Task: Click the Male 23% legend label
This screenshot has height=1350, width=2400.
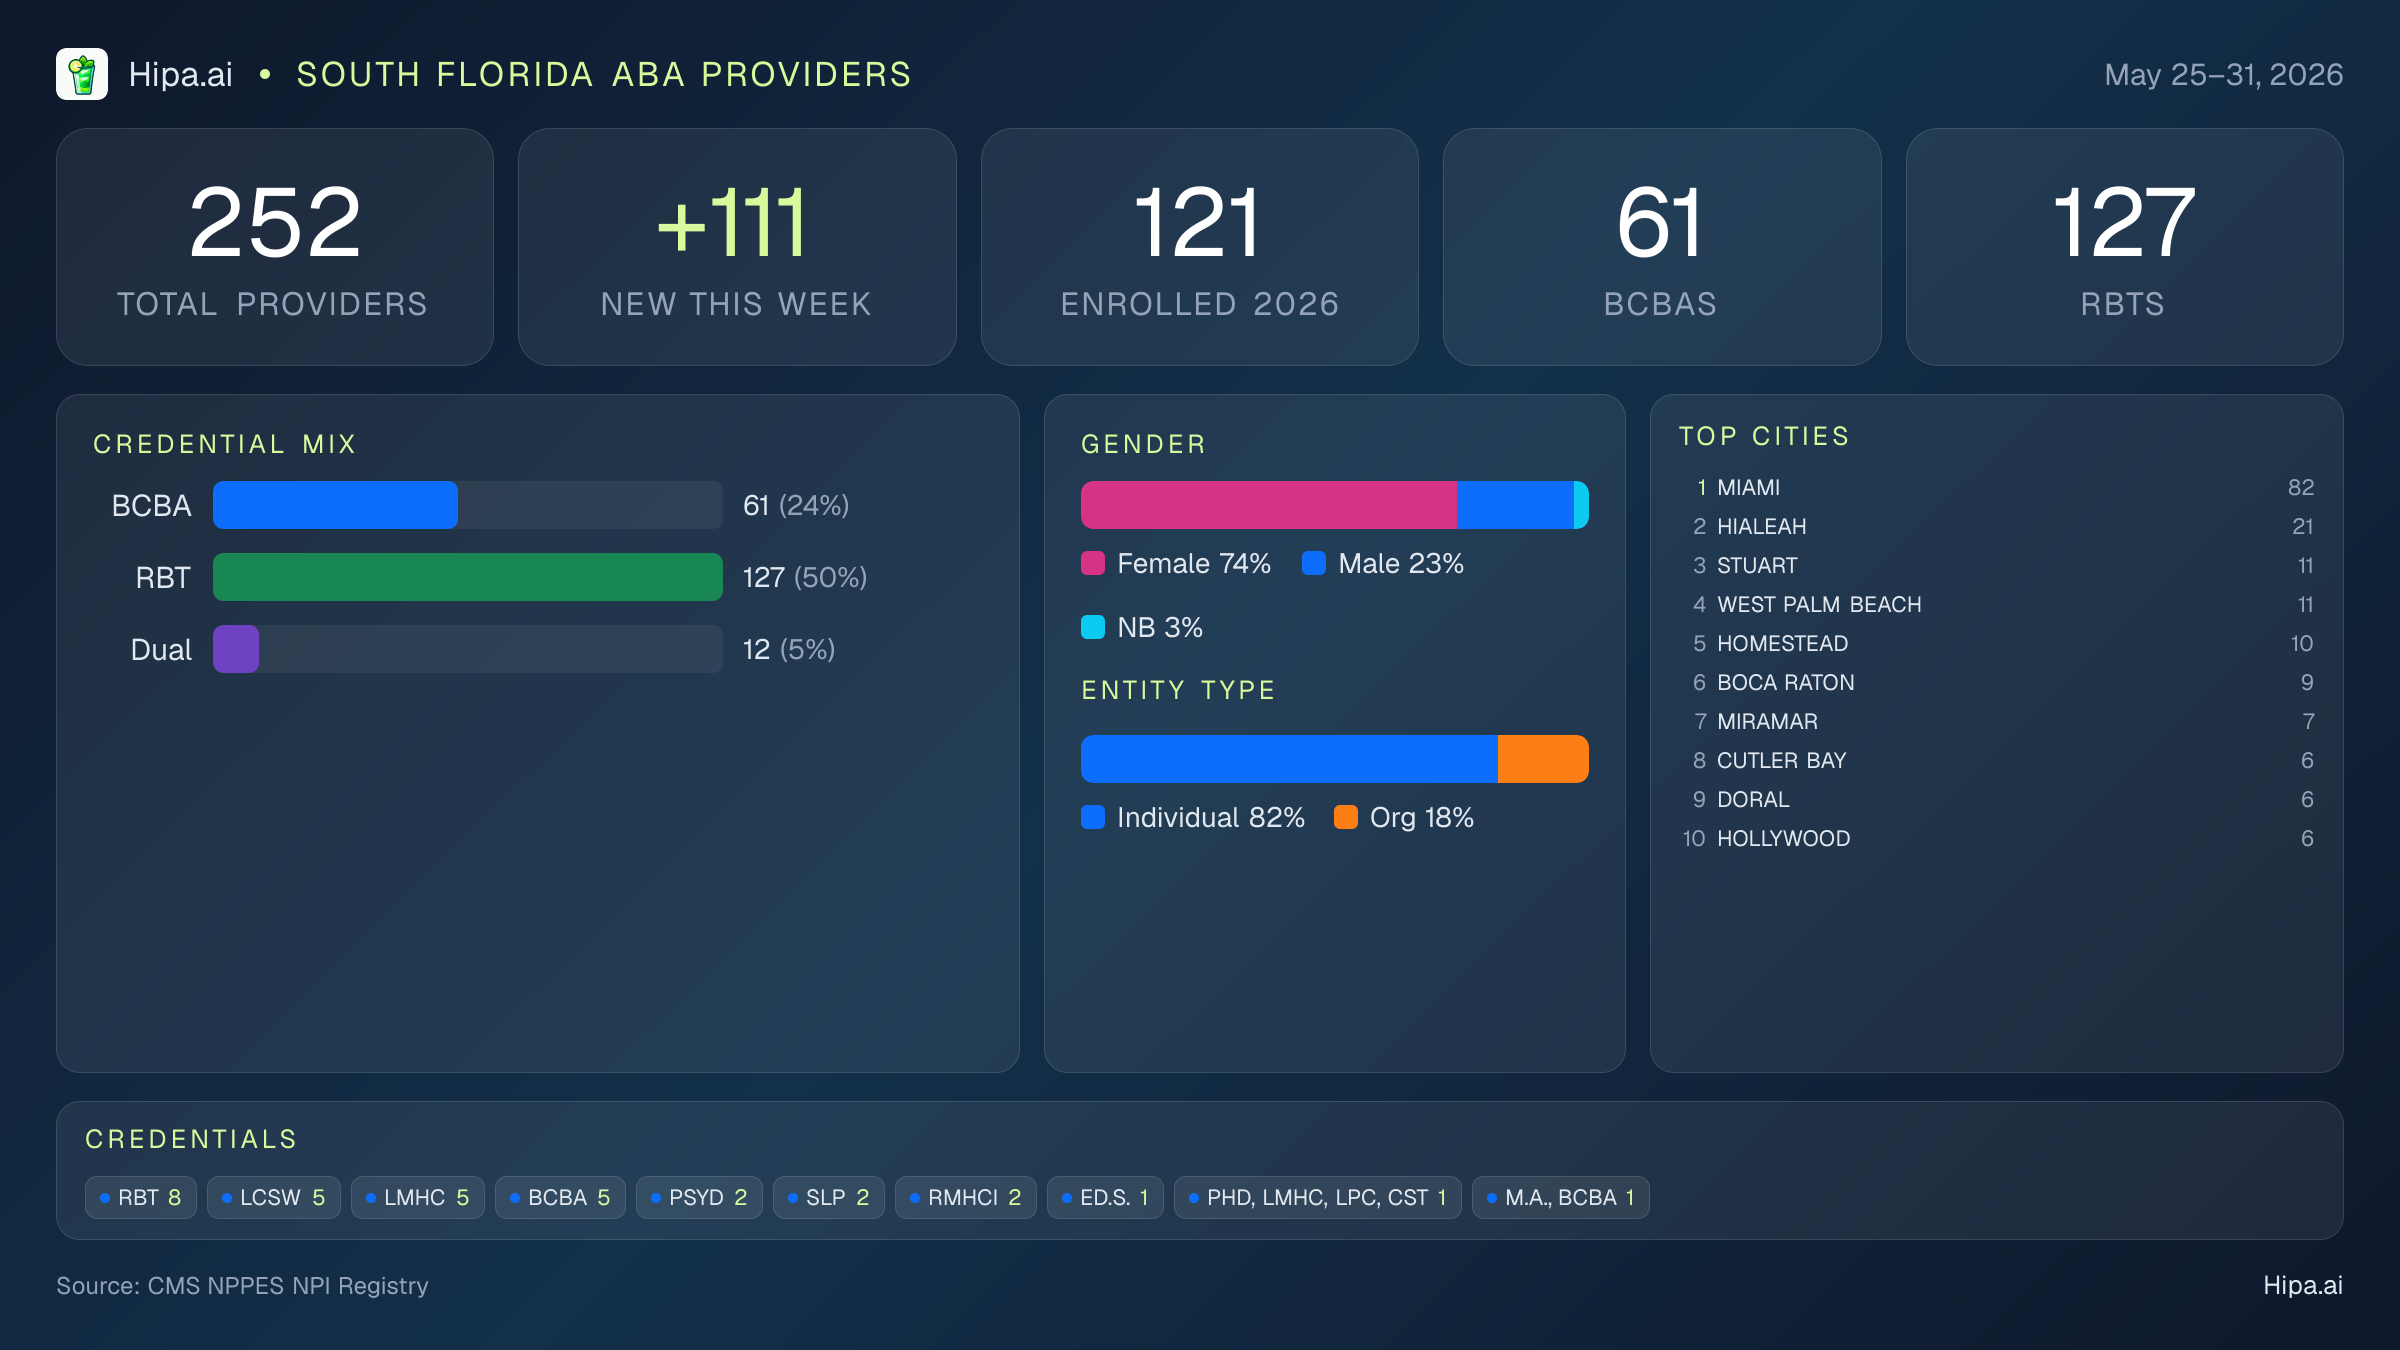Action: click(1401, 563)
